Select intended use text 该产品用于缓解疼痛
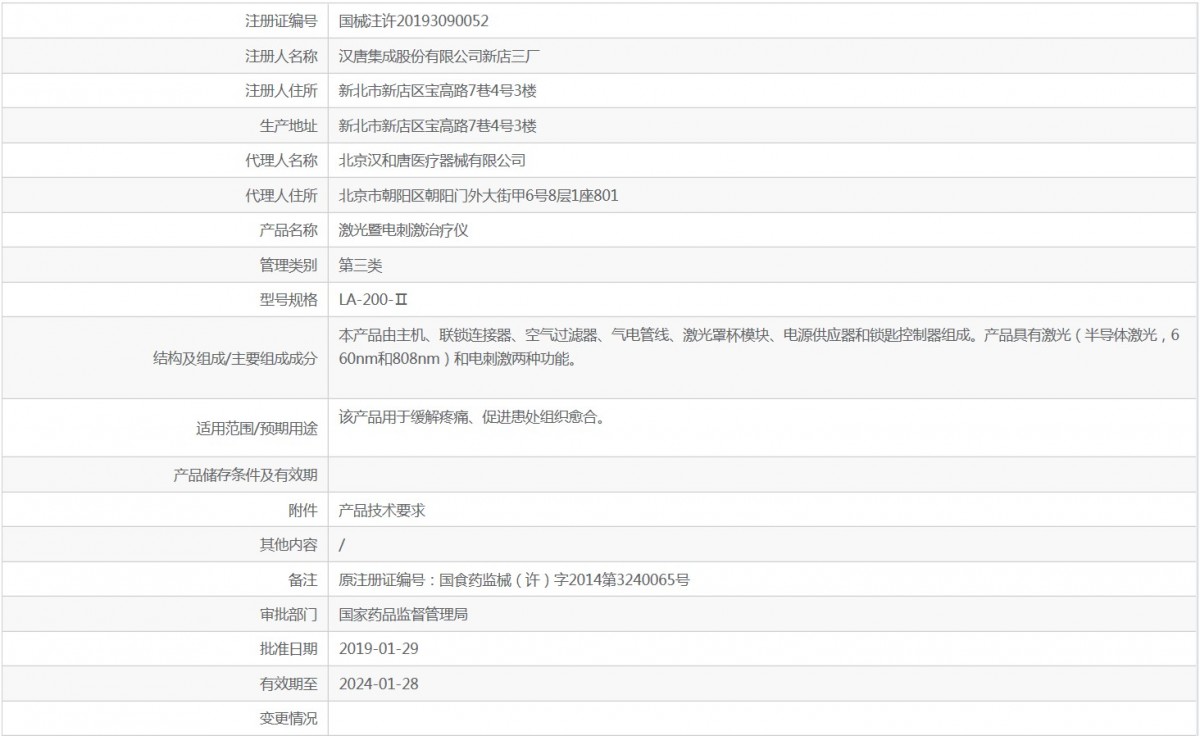The image size is (1200, 736). click(x=471, y=418)
